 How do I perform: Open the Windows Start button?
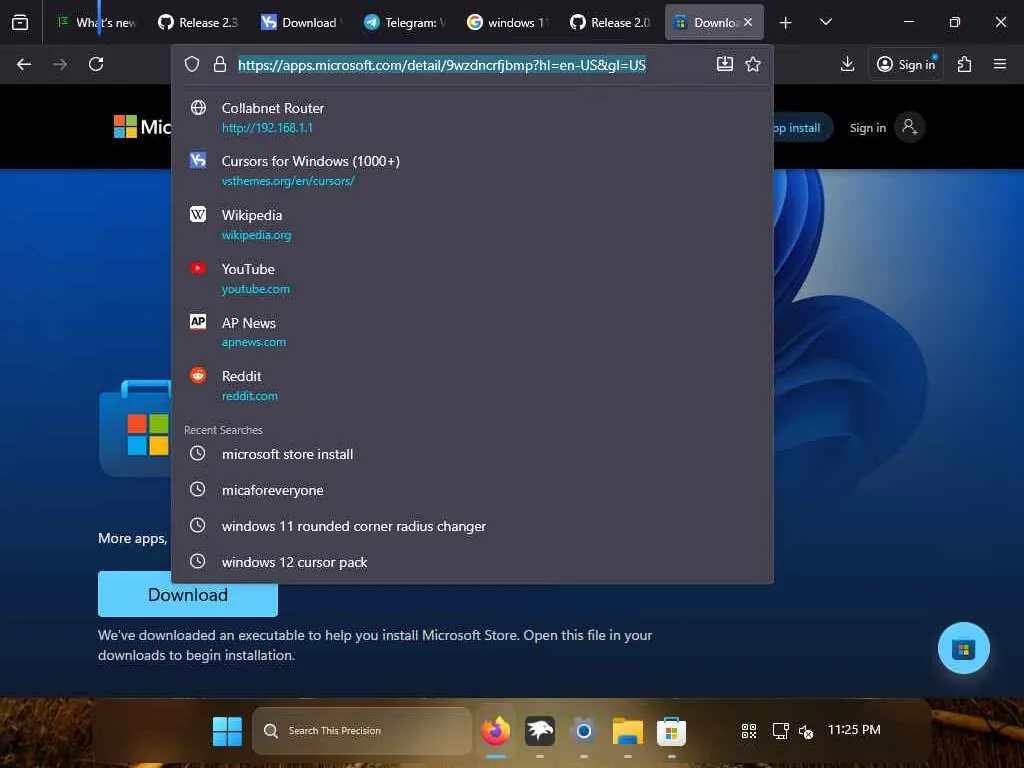pyautogui.click(x=227, y=731)
